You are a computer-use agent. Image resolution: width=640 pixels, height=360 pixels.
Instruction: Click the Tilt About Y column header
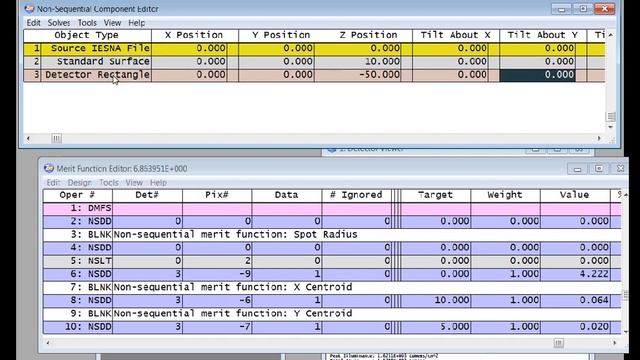(543, 35)
